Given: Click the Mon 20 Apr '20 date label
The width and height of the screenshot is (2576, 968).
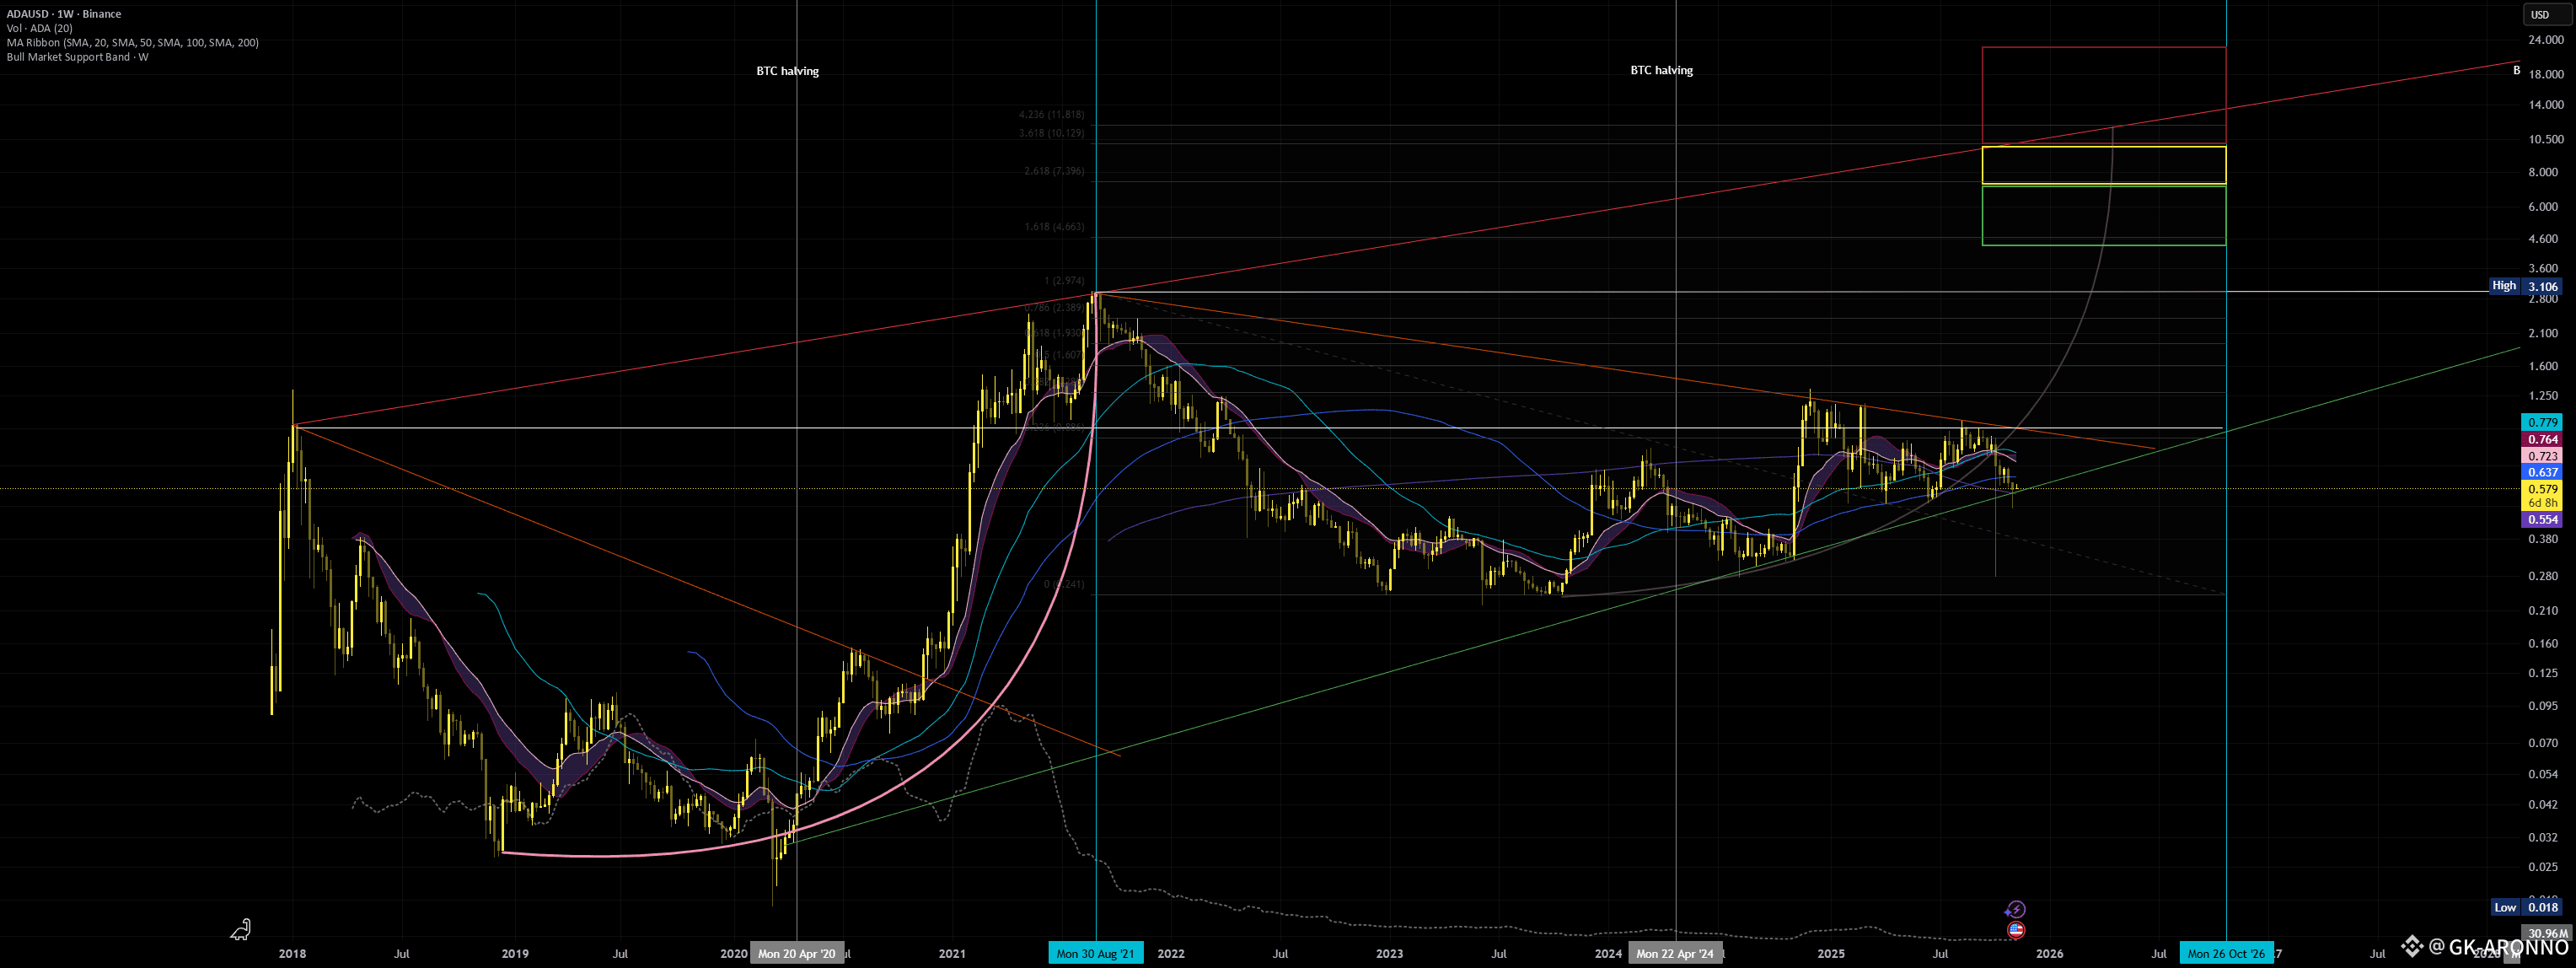Looking at the screenshot, I should coord(796,953).
